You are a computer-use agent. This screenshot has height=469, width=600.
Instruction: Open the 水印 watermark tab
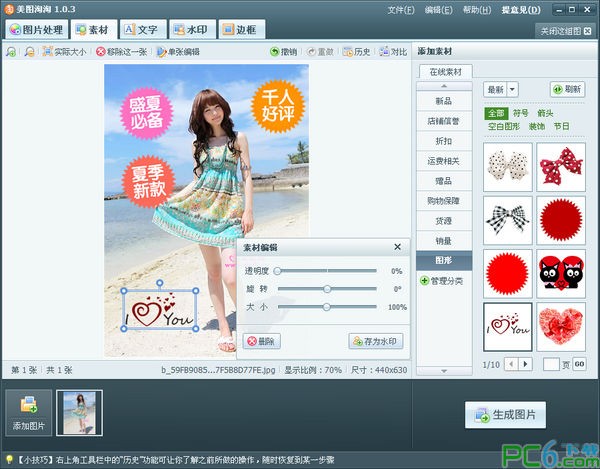tap(192, 29)
